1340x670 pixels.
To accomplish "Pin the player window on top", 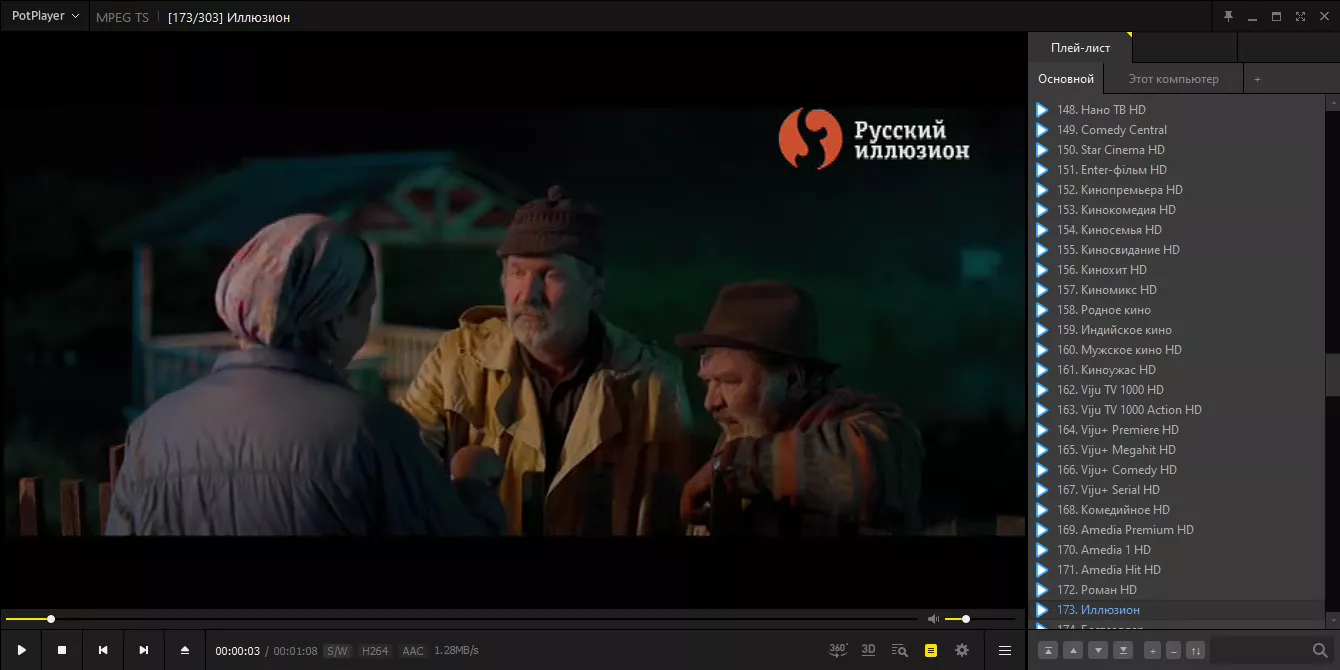I will pyautogui.click(x=1229, y=16).
